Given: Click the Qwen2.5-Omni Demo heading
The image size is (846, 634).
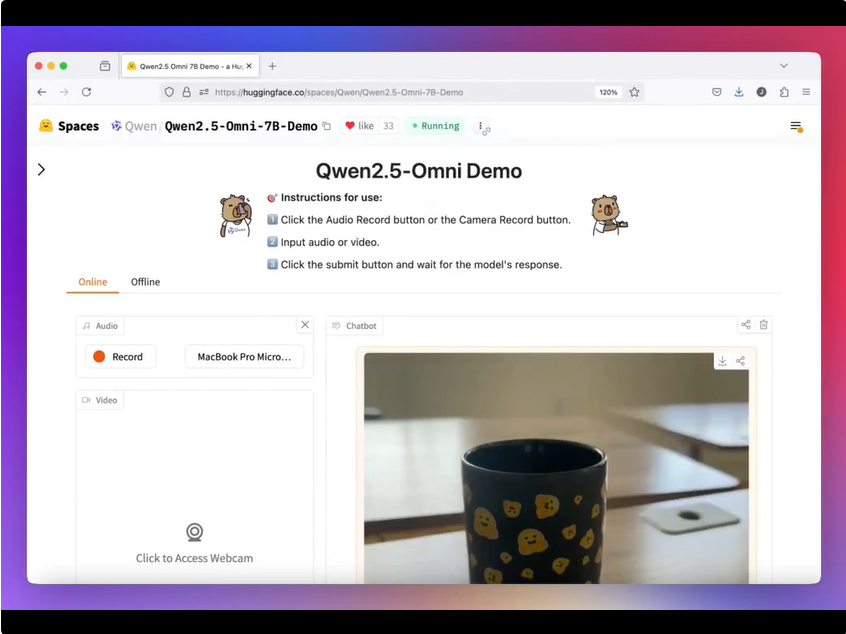Looking at the screenshot, I should (419, 171).
